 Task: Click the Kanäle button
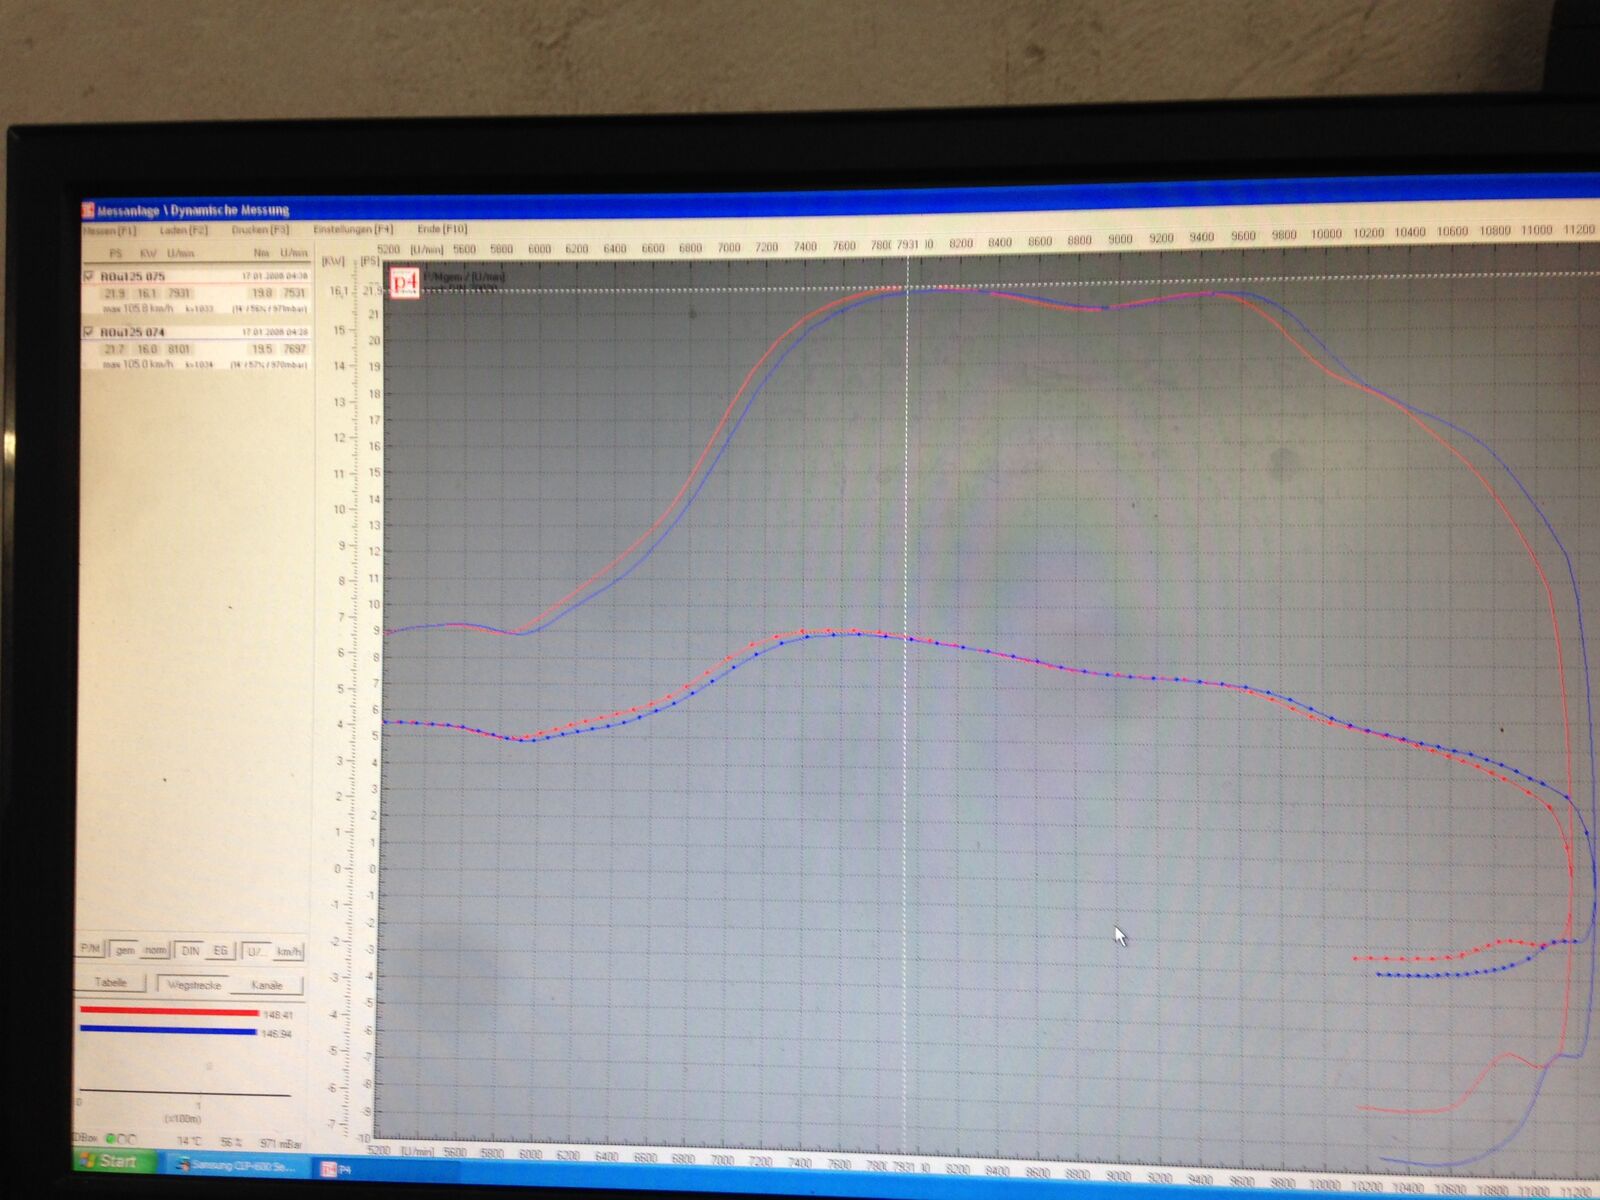coord(266,985)
